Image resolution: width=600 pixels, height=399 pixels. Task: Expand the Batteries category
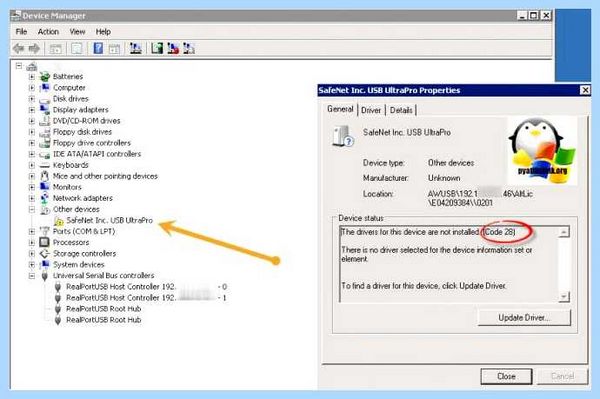click(32, 77)
